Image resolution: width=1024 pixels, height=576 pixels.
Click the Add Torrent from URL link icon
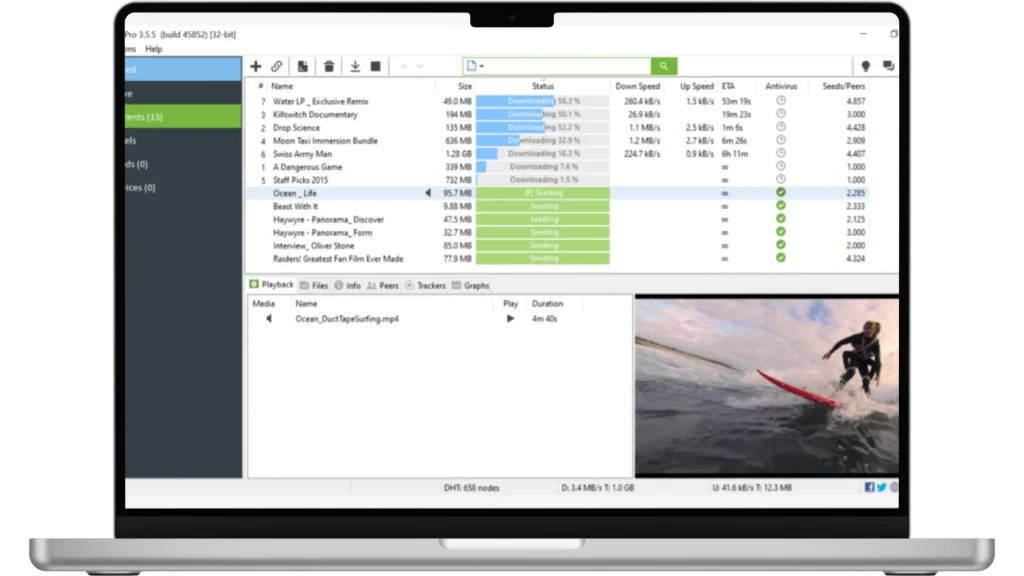click(277, 67)
